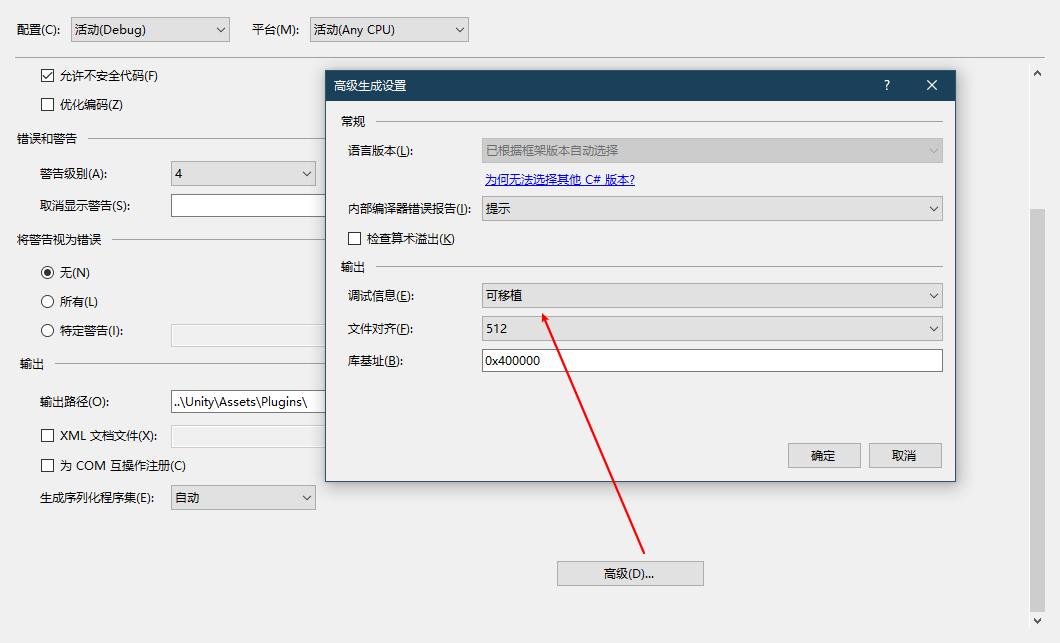The height and width of the screenshot is (643, 1060).
Task: Expand the 平台 Any CPU dropdown
Action: pyautogui.click(x=389, y=30)
